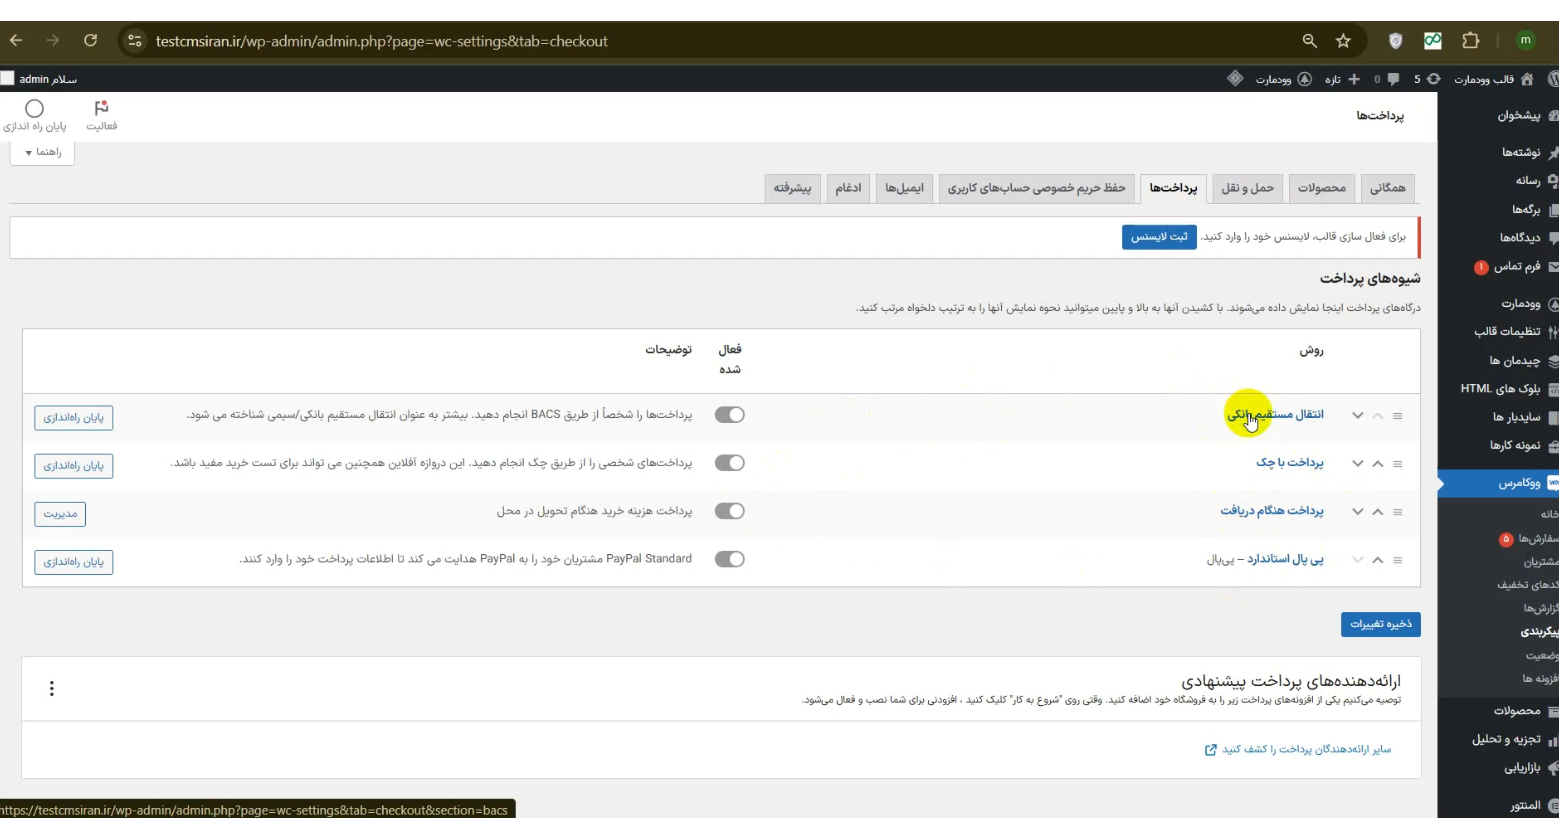Image resolution: width=1559 pixels, height=839 pixels.
Task: Click 'پایان راه‌اندازی' for PayPal row
Action: [73, 562]
